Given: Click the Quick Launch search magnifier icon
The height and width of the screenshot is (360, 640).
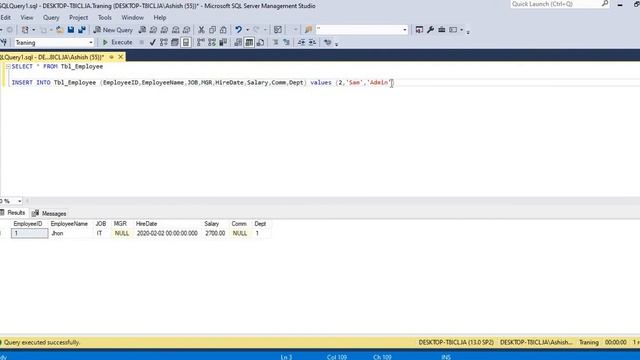Looking at the screenshot, I should pyautogui.click(x=604, y=4).
